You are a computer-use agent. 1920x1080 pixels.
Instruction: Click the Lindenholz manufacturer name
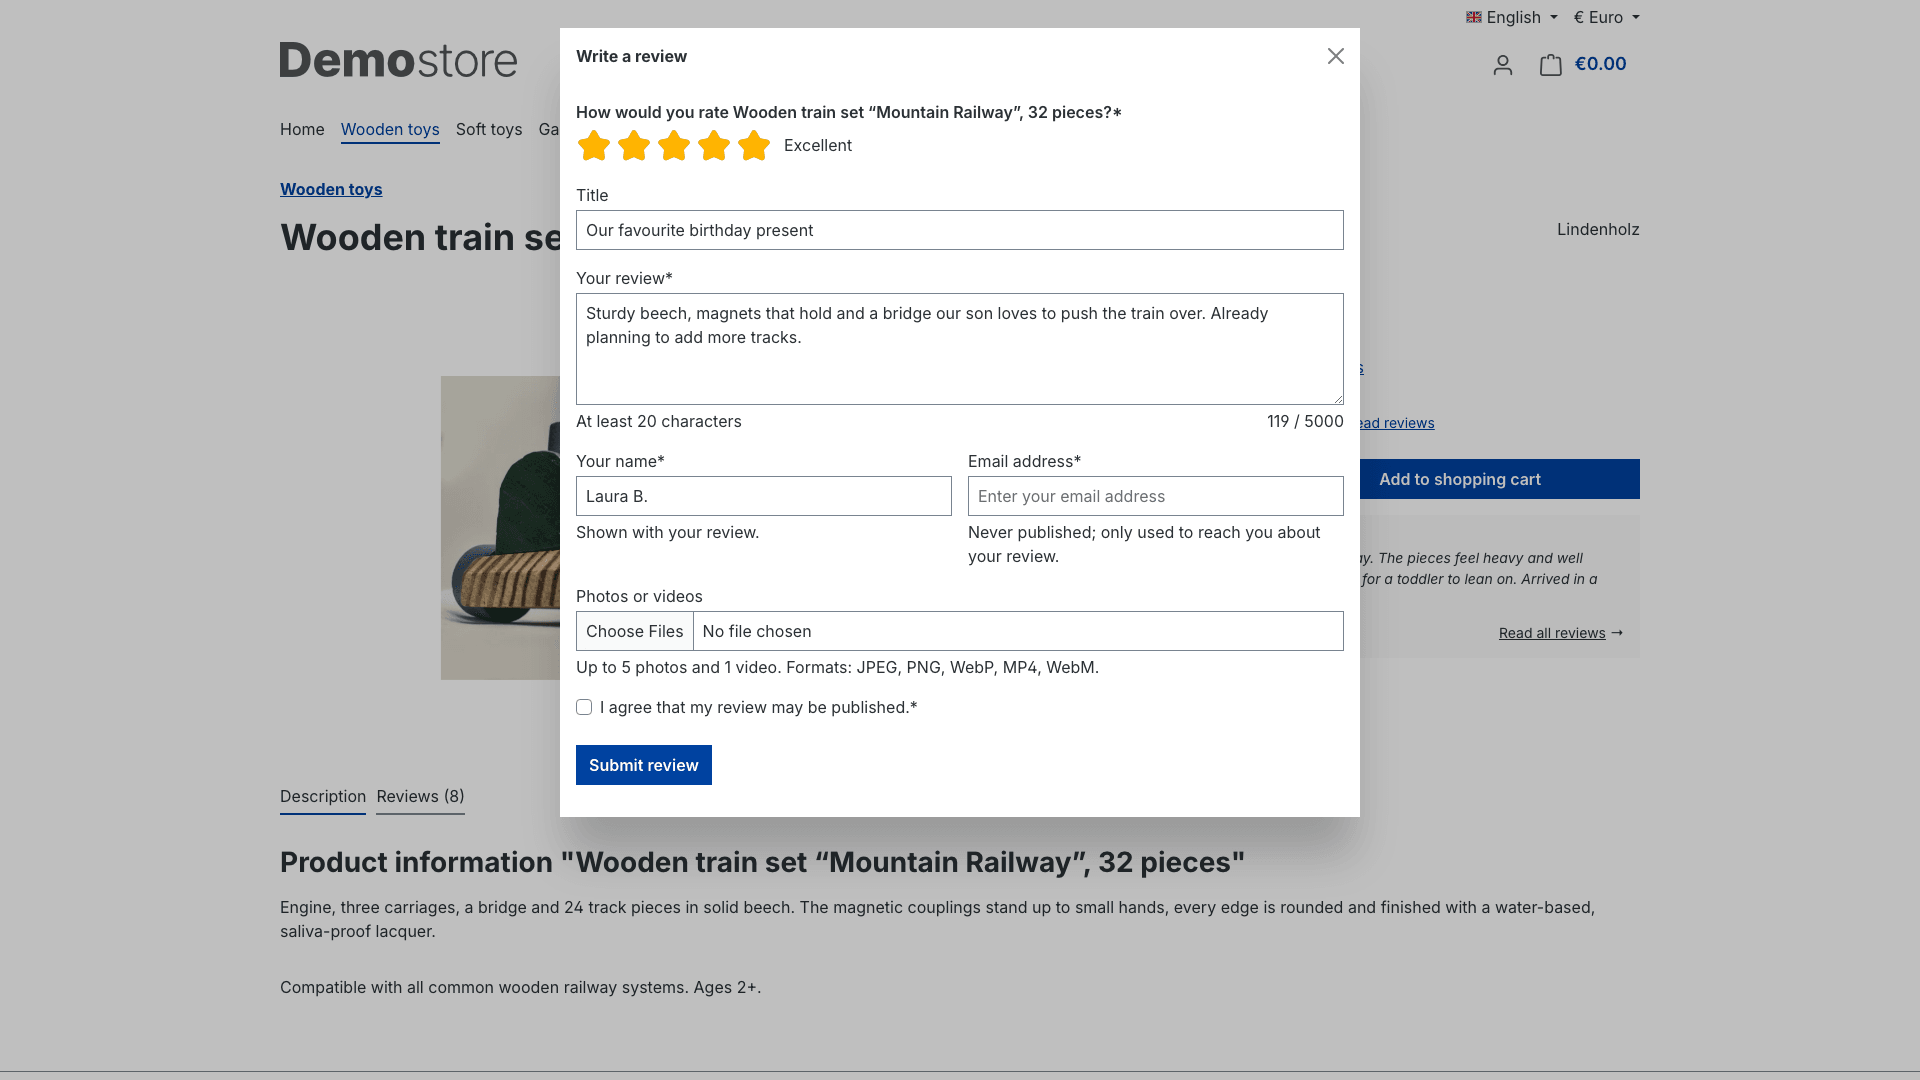(x=1598, y=229)
